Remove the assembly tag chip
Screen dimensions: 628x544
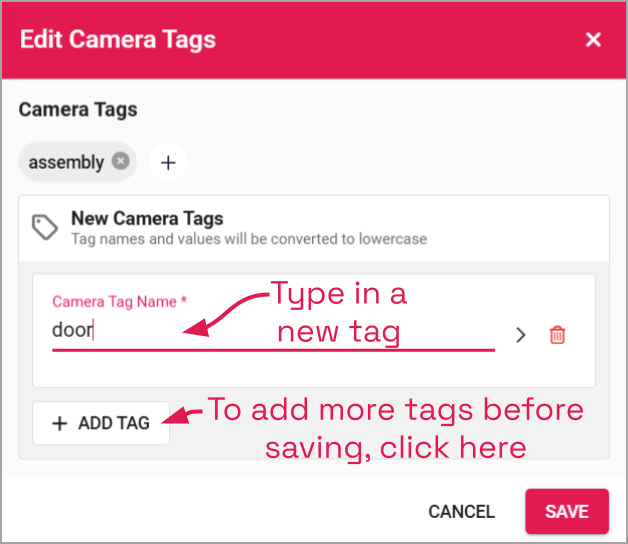point(120,161)
